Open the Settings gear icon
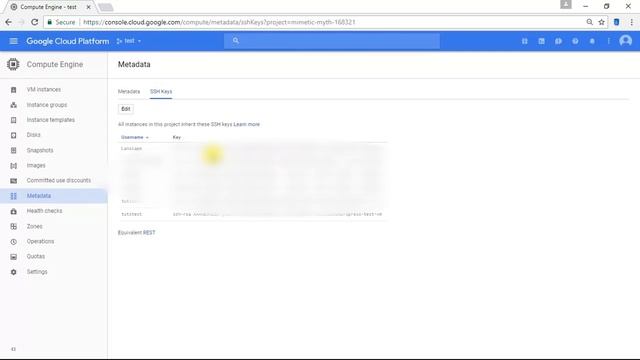This screenshot has width=640, height=360. click(x=13, y=272)
